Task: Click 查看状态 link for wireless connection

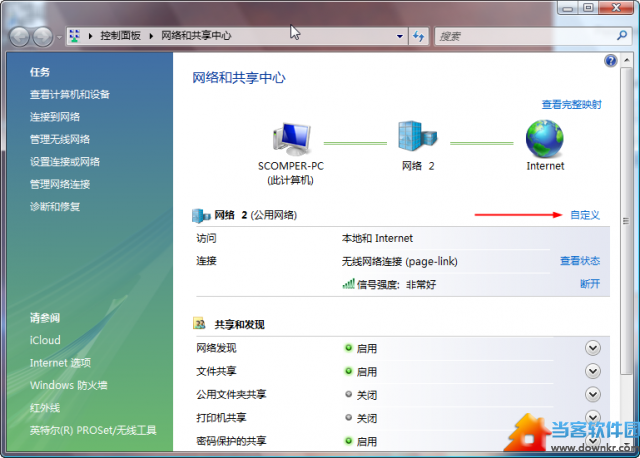Action: pyautogui.click(x=580, y=261)
